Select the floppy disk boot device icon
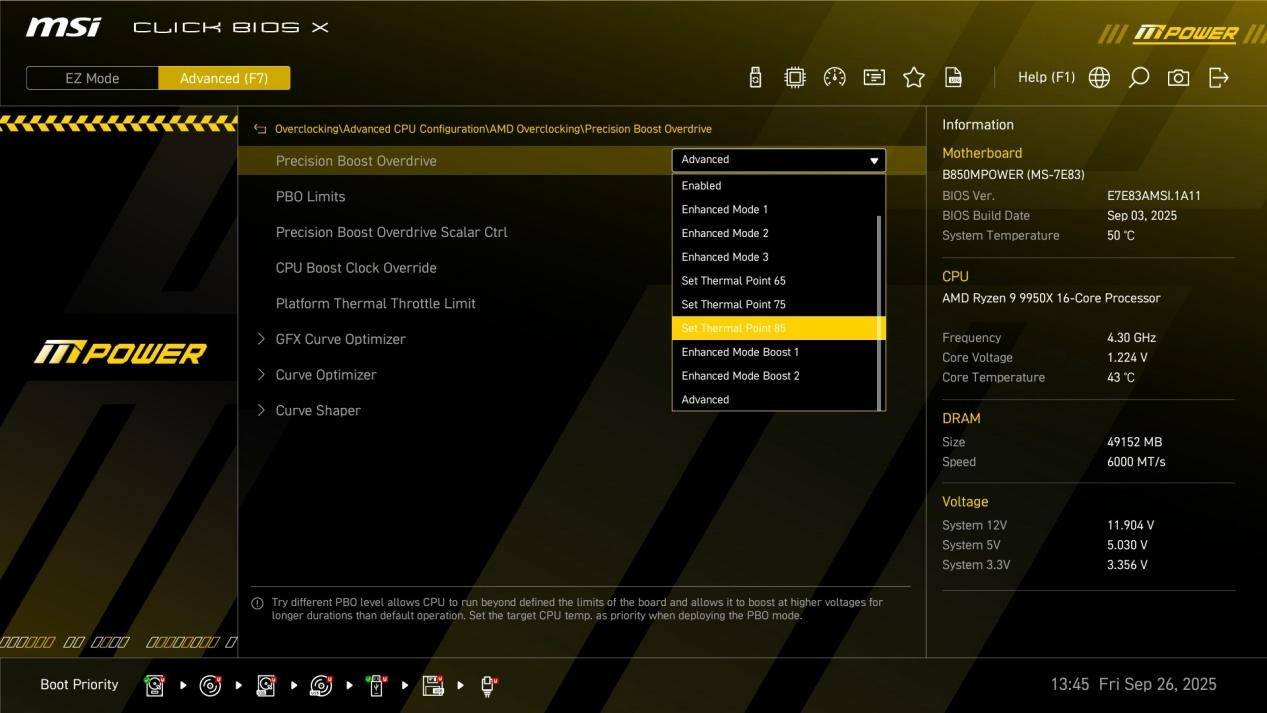 433,685
